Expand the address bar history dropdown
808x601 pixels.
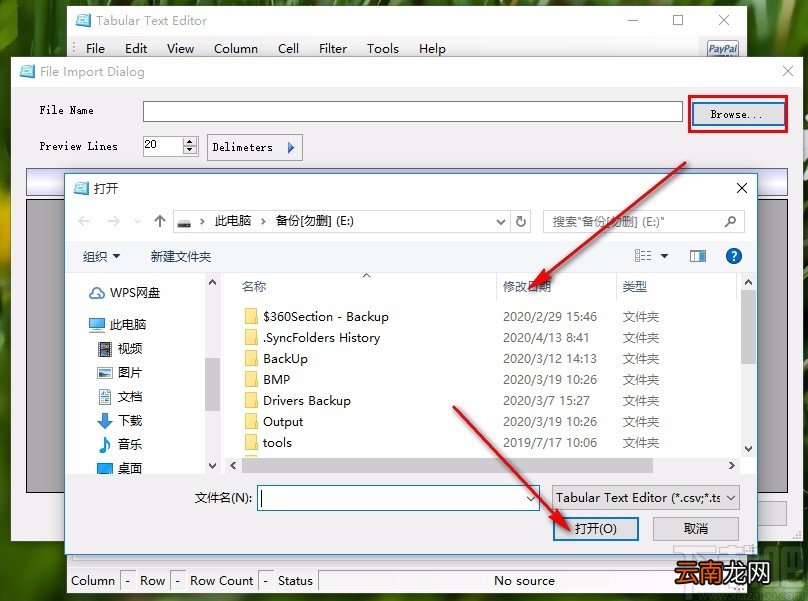pos(500,222)
